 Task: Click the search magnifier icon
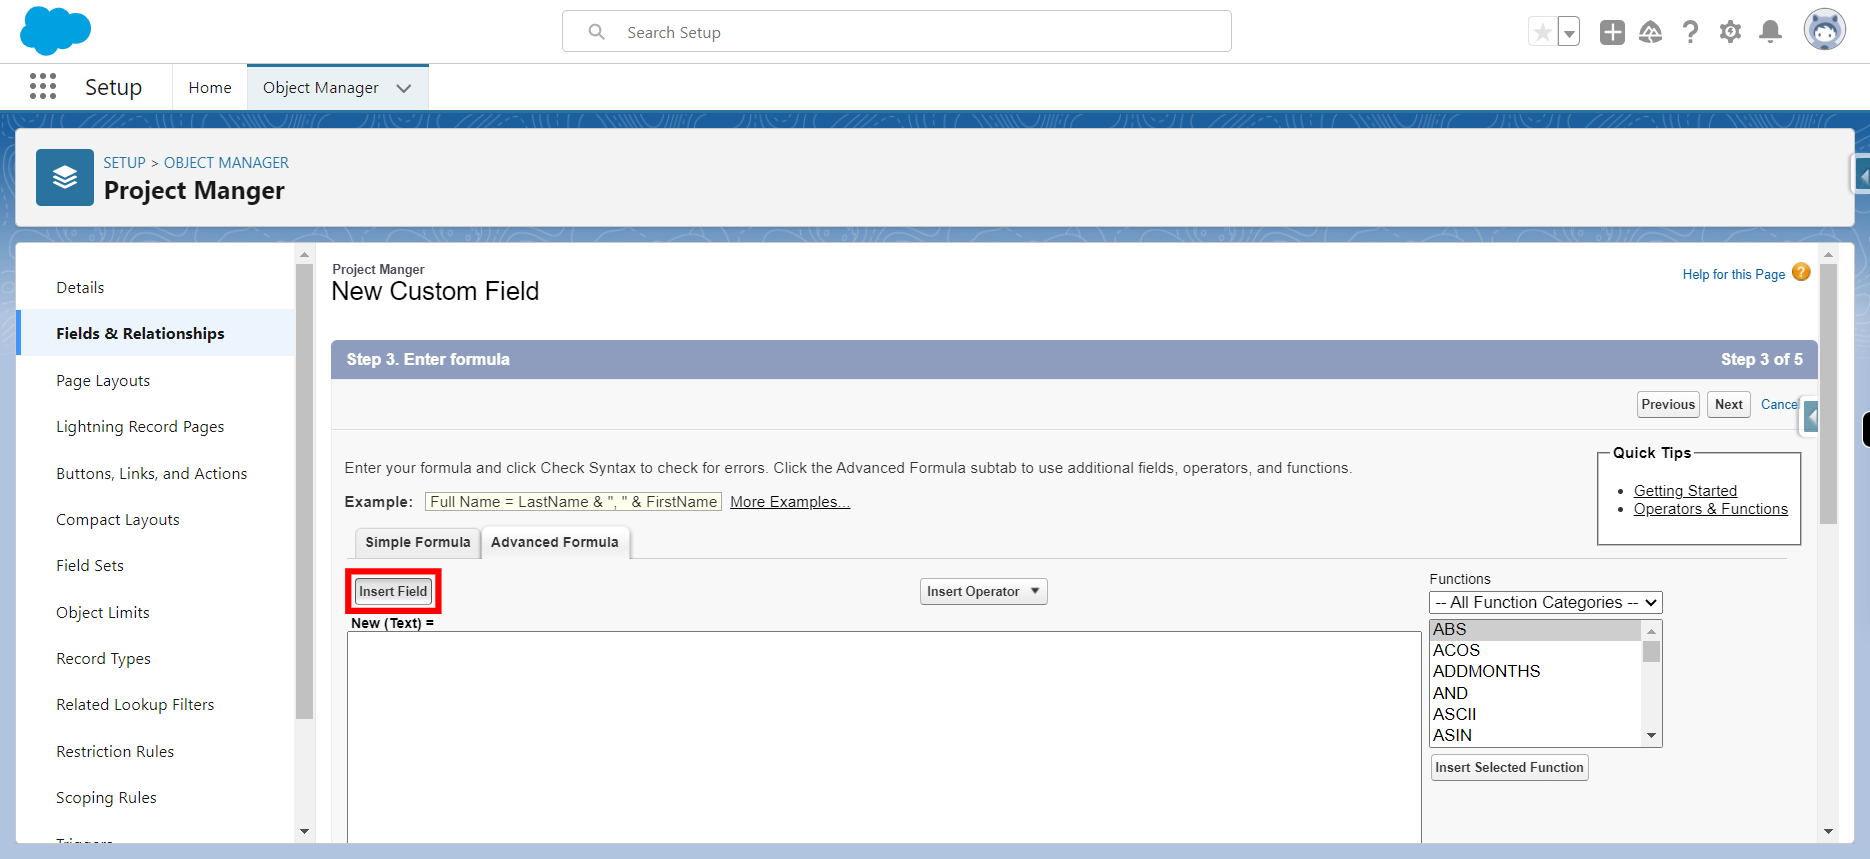pyautogui.click(x=596, y=32)
